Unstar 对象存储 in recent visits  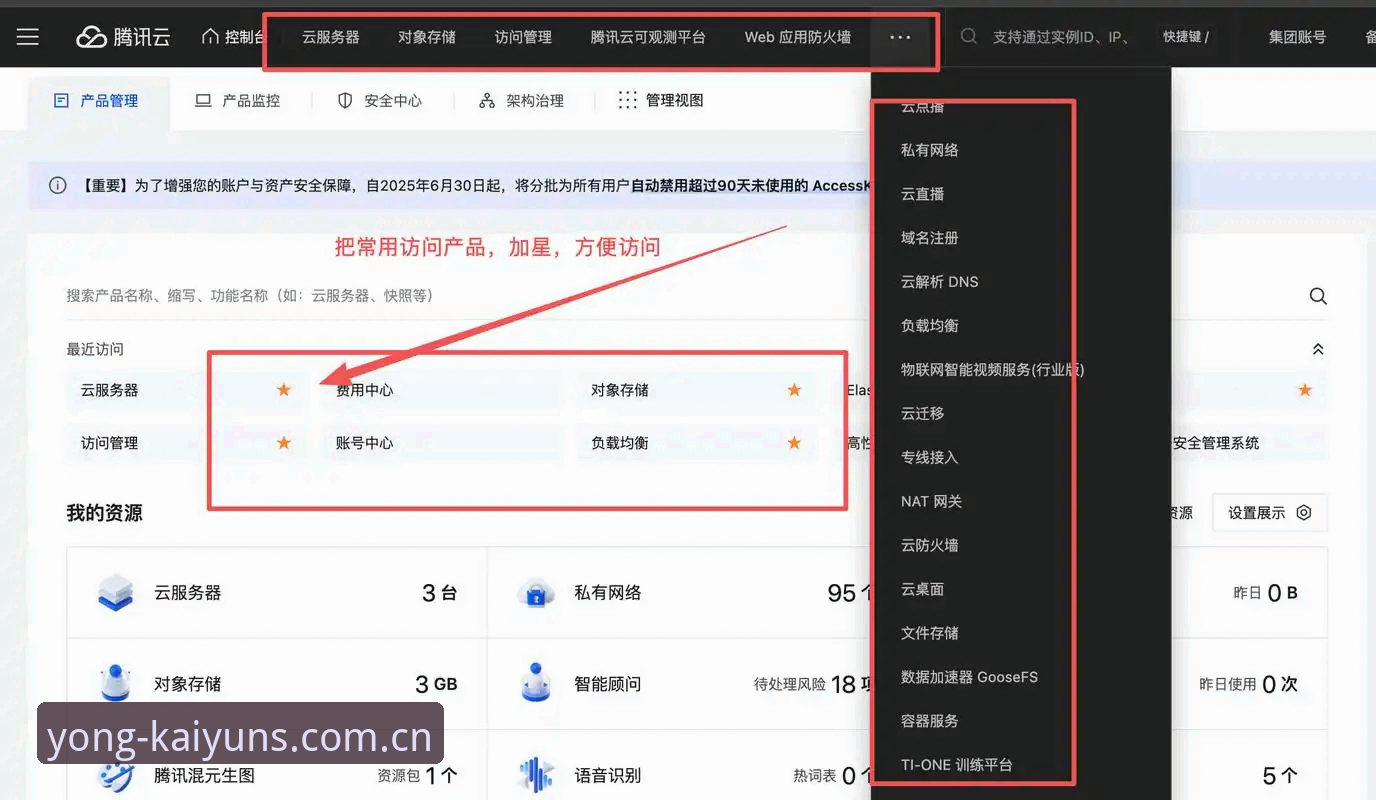[x=794, y=390]
